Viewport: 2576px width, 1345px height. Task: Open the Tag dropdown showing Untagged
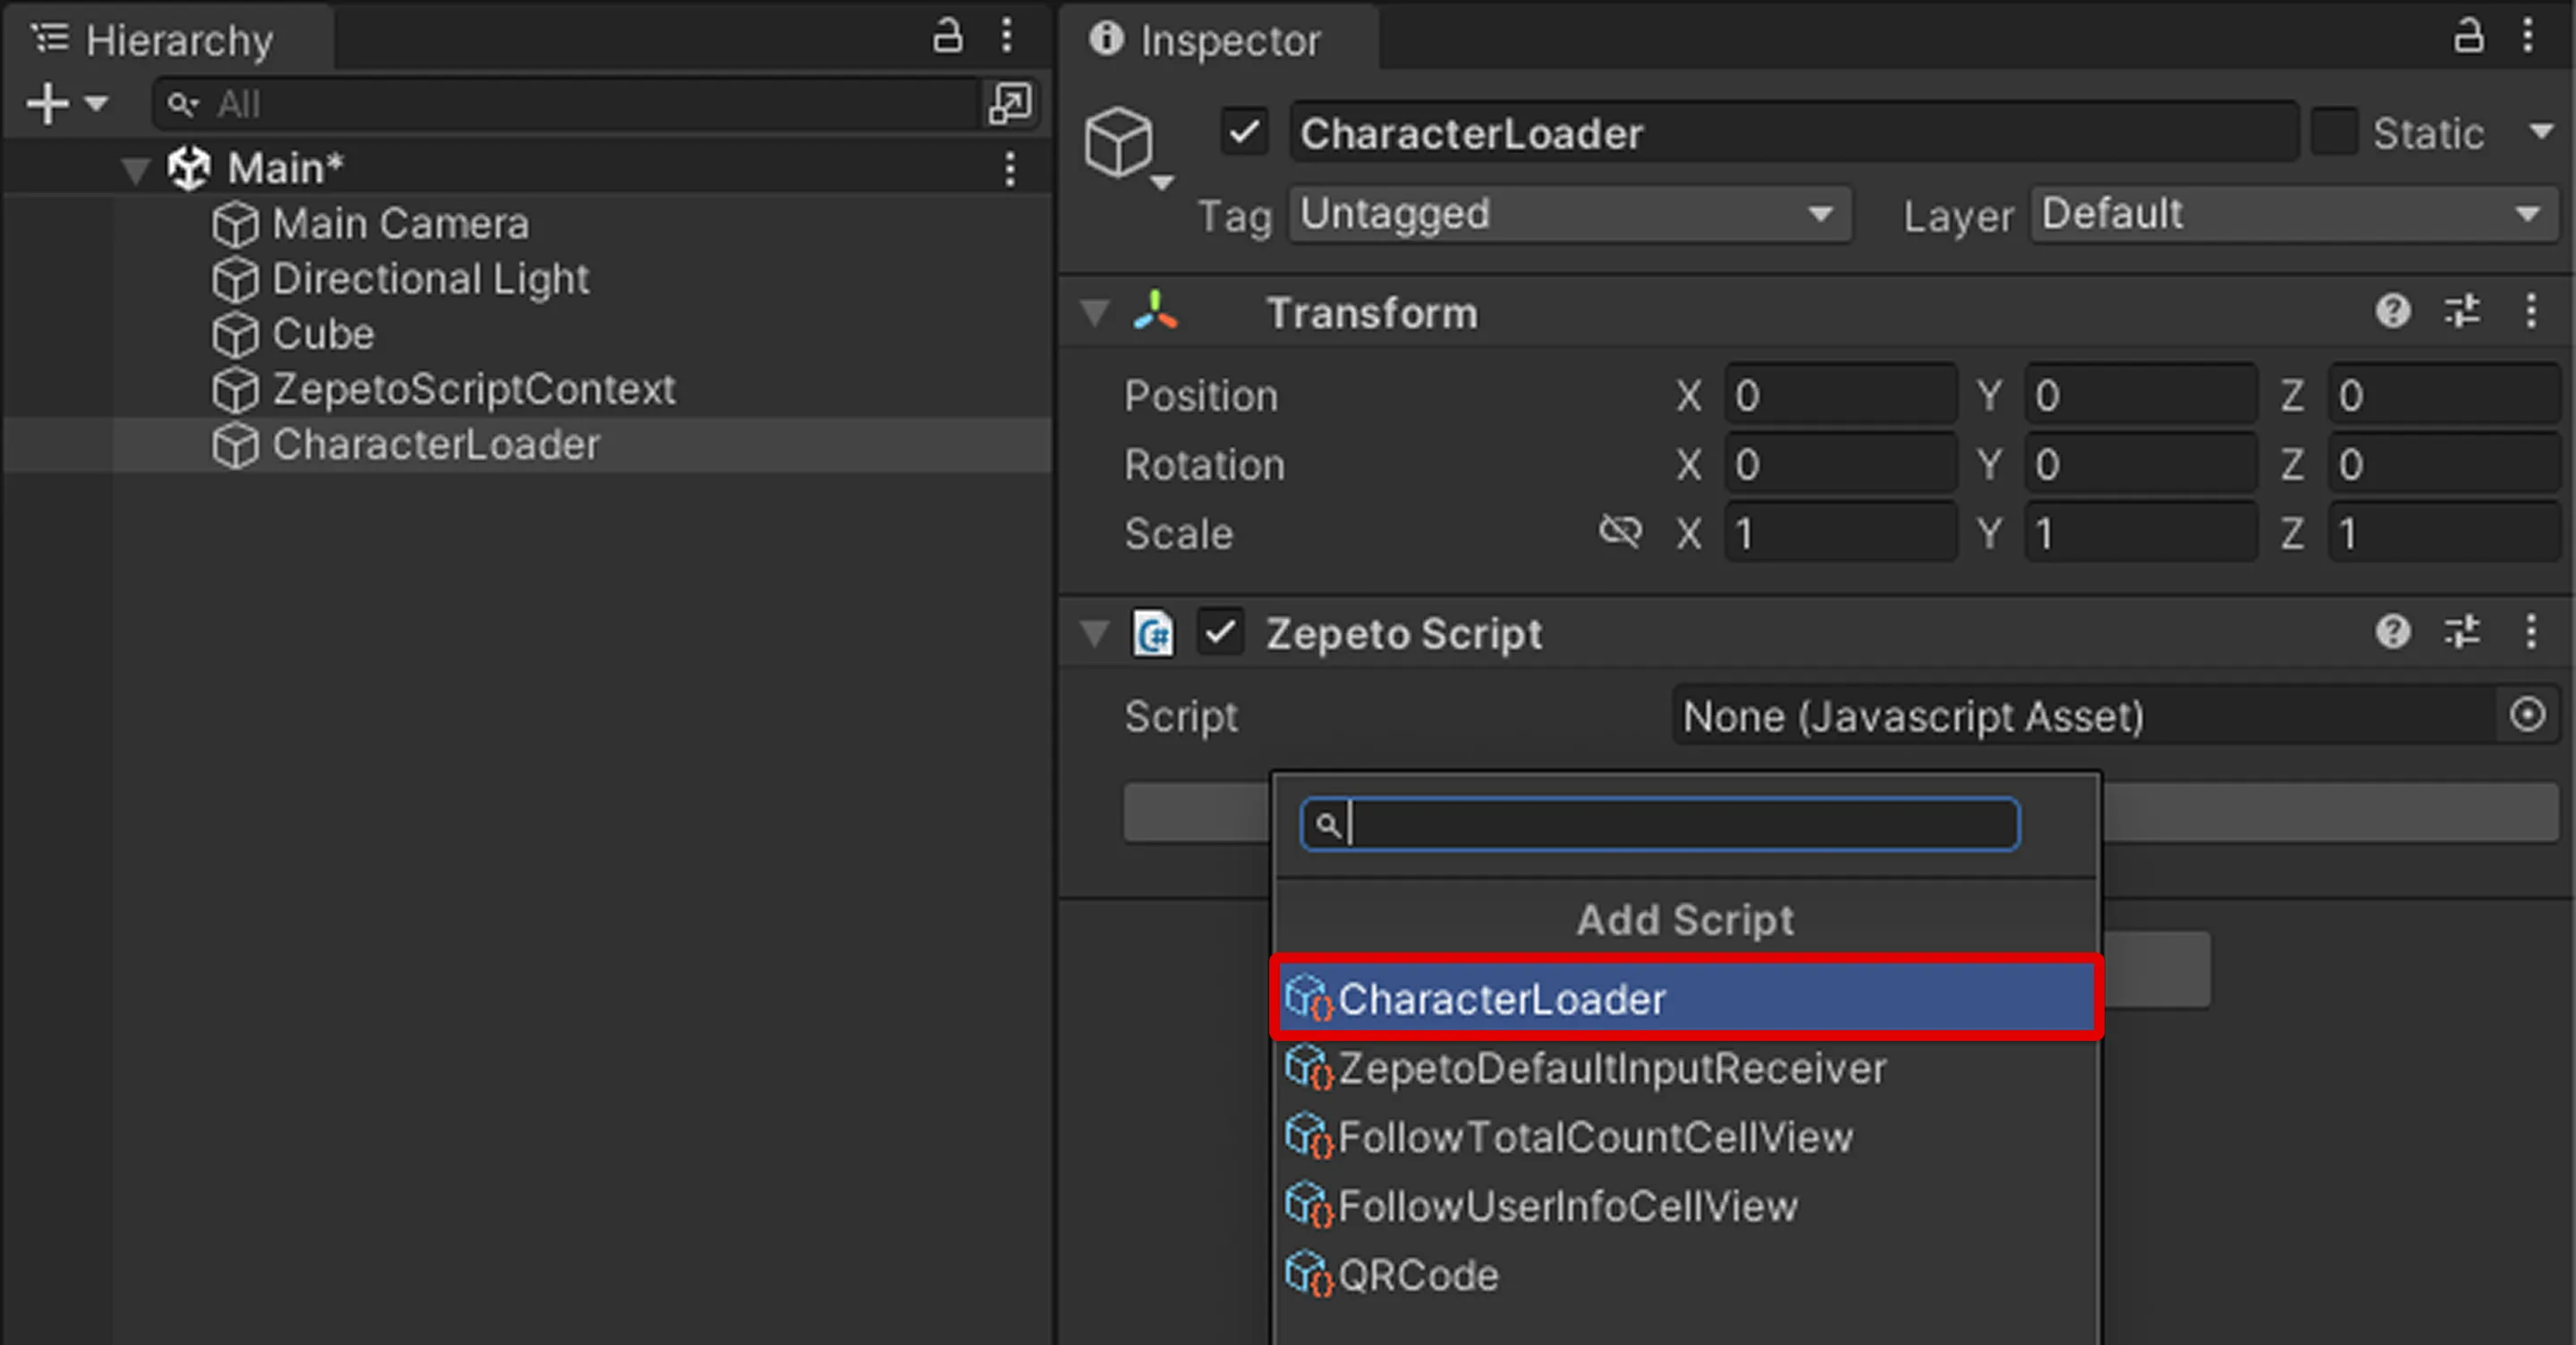(1570, 214)
